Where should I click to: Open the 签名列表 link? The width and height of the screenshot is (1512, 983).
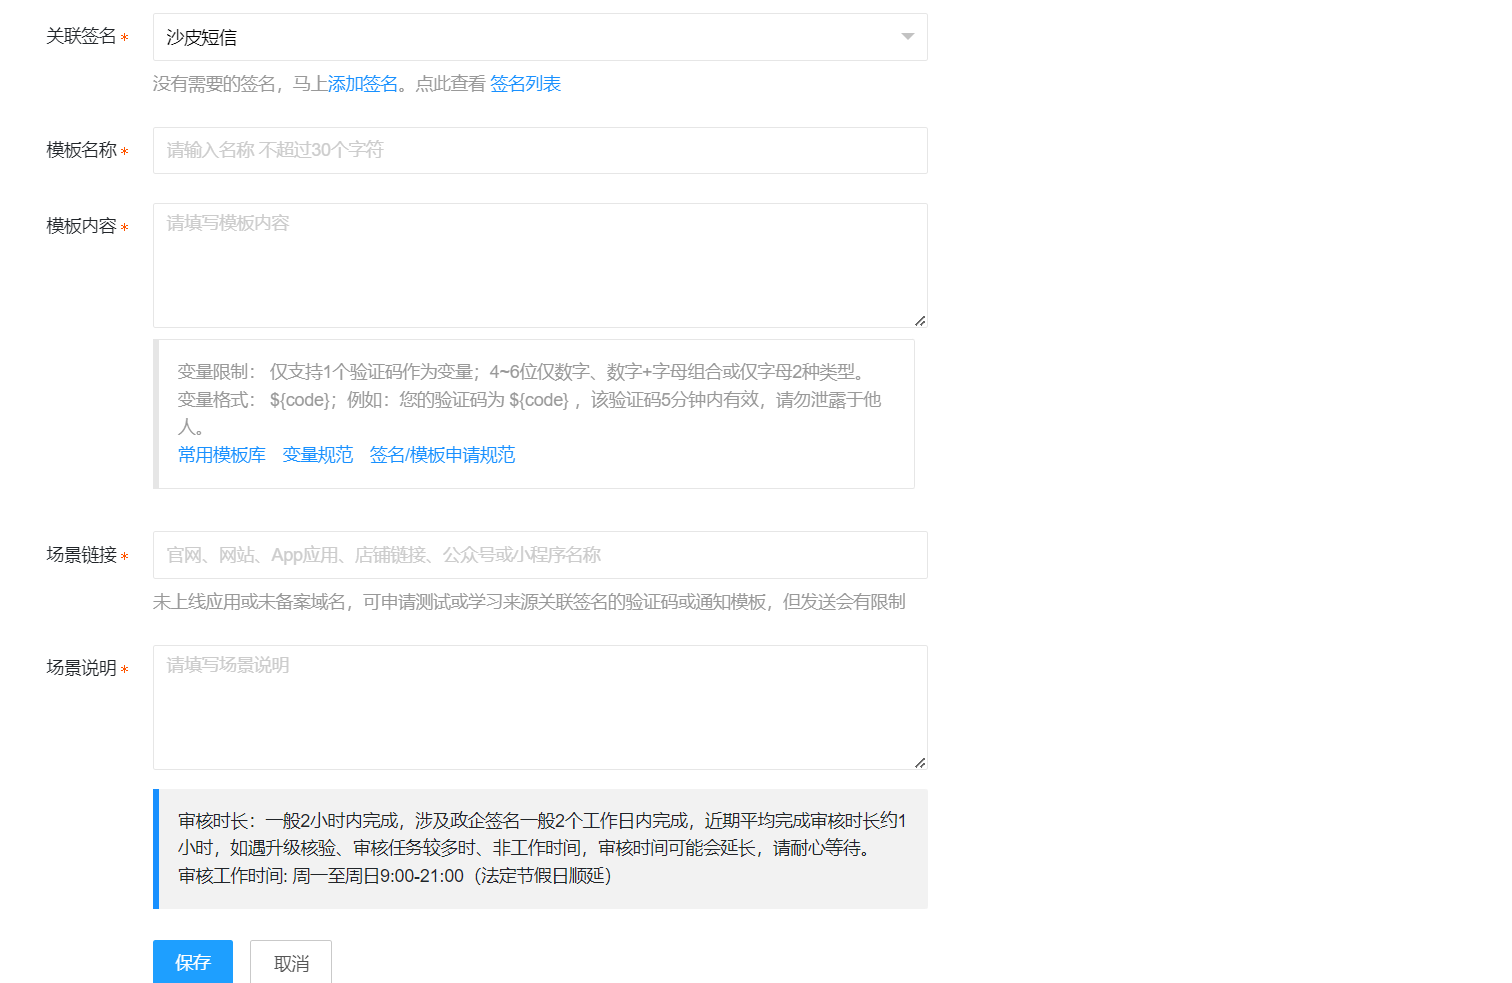click(x=525, y=84)
